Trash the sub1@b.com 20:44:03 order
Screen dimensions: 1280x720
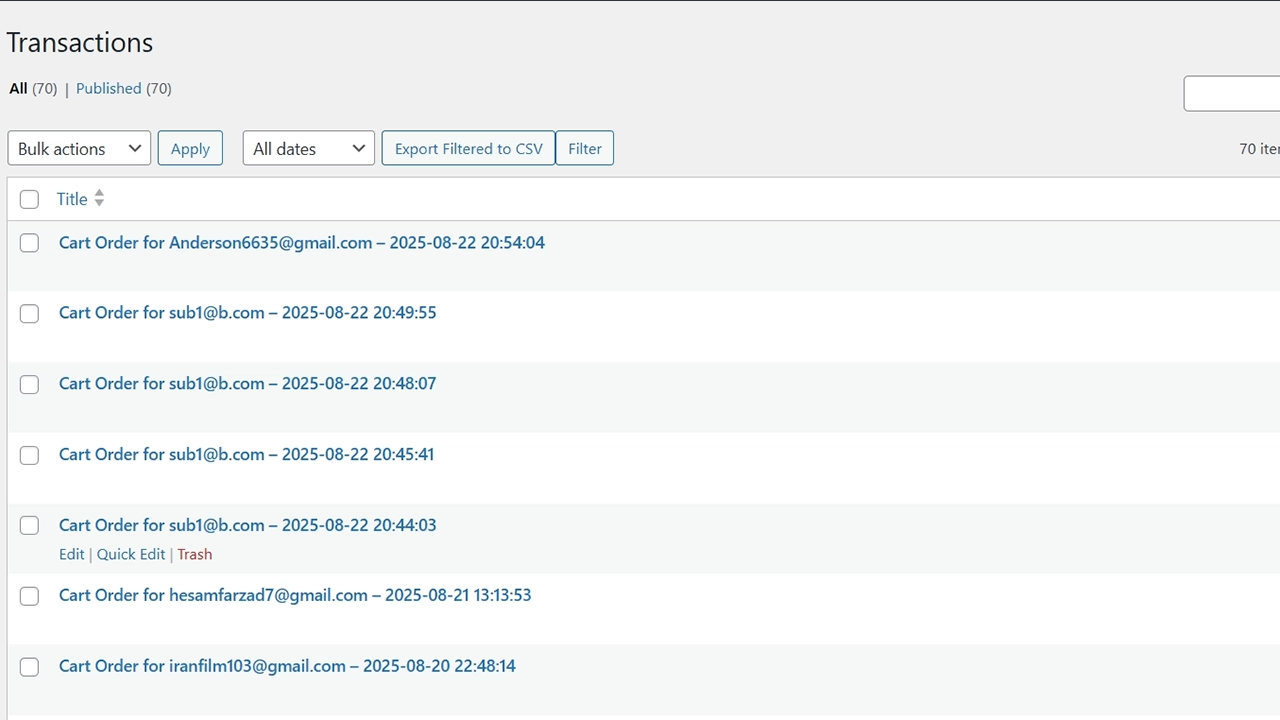coord(195,554)
